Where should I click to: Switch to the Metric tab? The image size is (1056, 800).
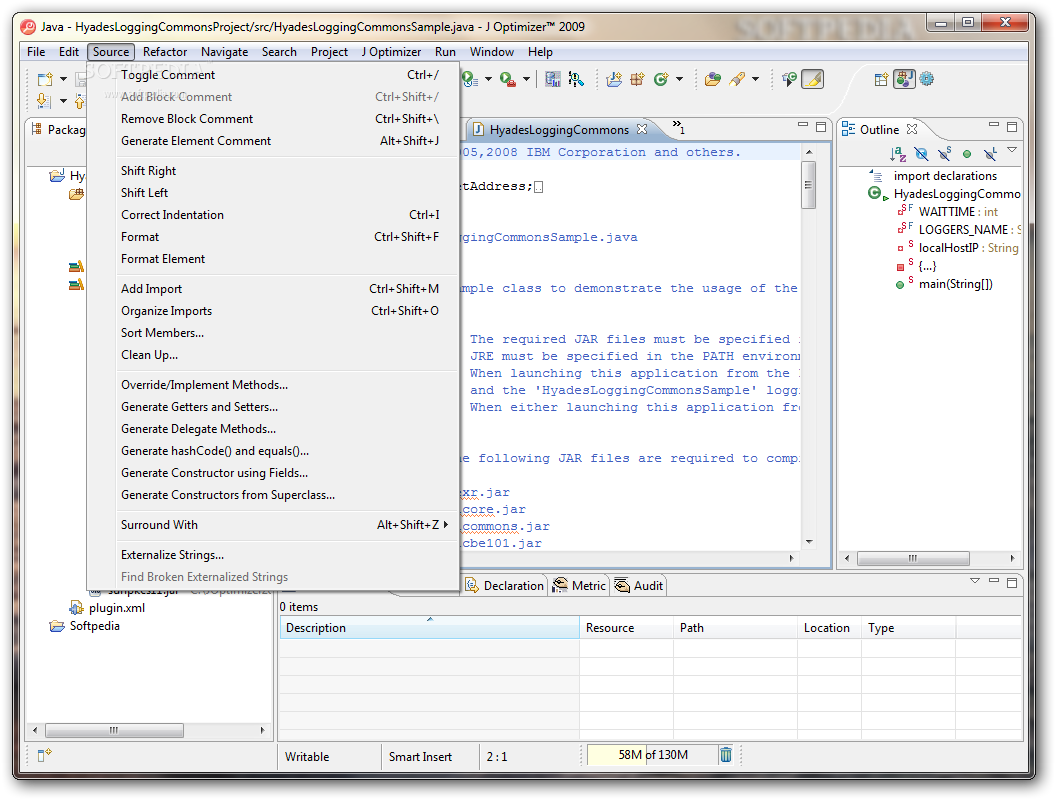(x=580, y=586)
